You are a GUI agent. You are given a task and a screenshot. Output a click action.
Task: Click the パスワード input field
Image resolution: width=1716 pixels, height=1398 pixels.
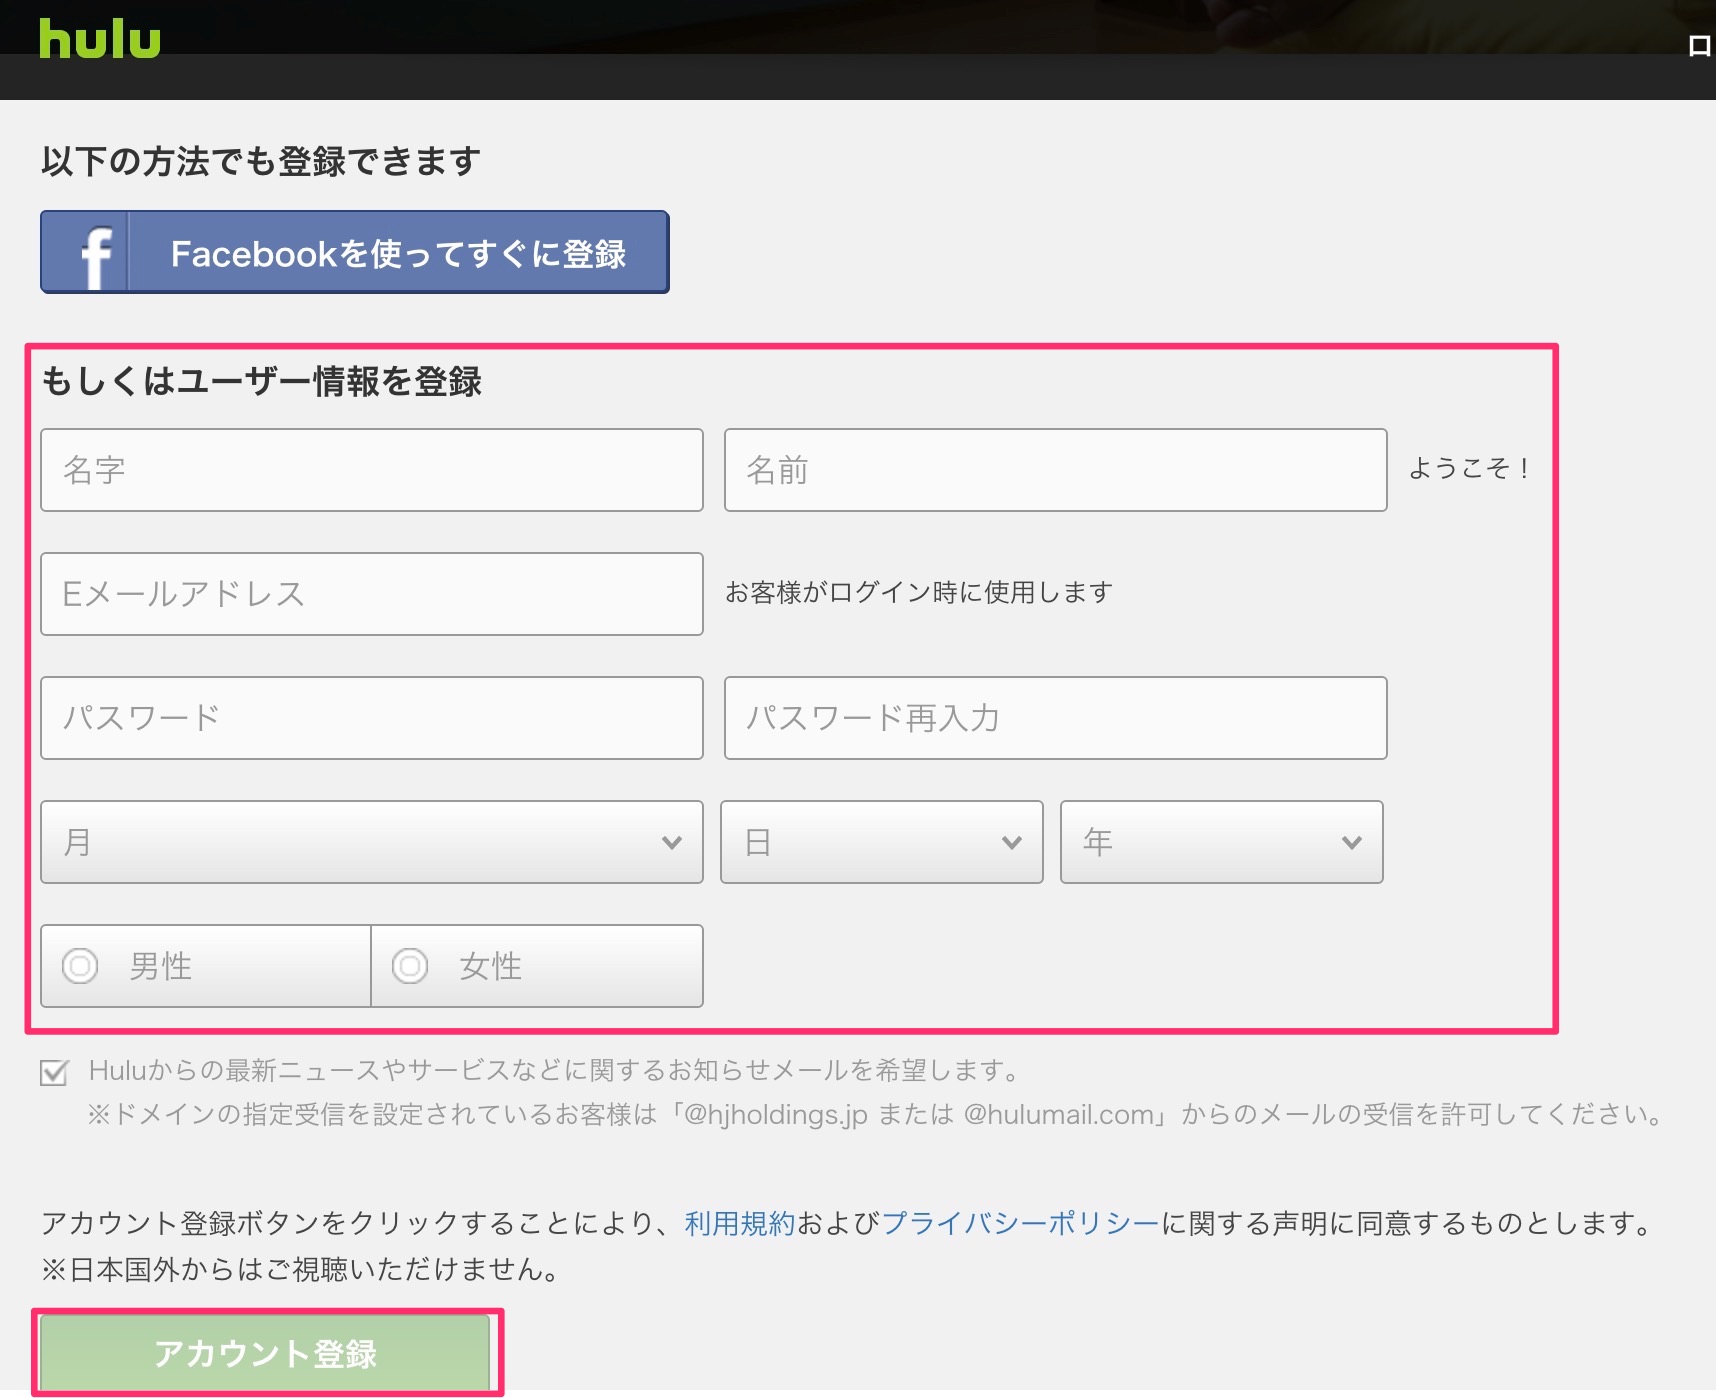(372, 718)
